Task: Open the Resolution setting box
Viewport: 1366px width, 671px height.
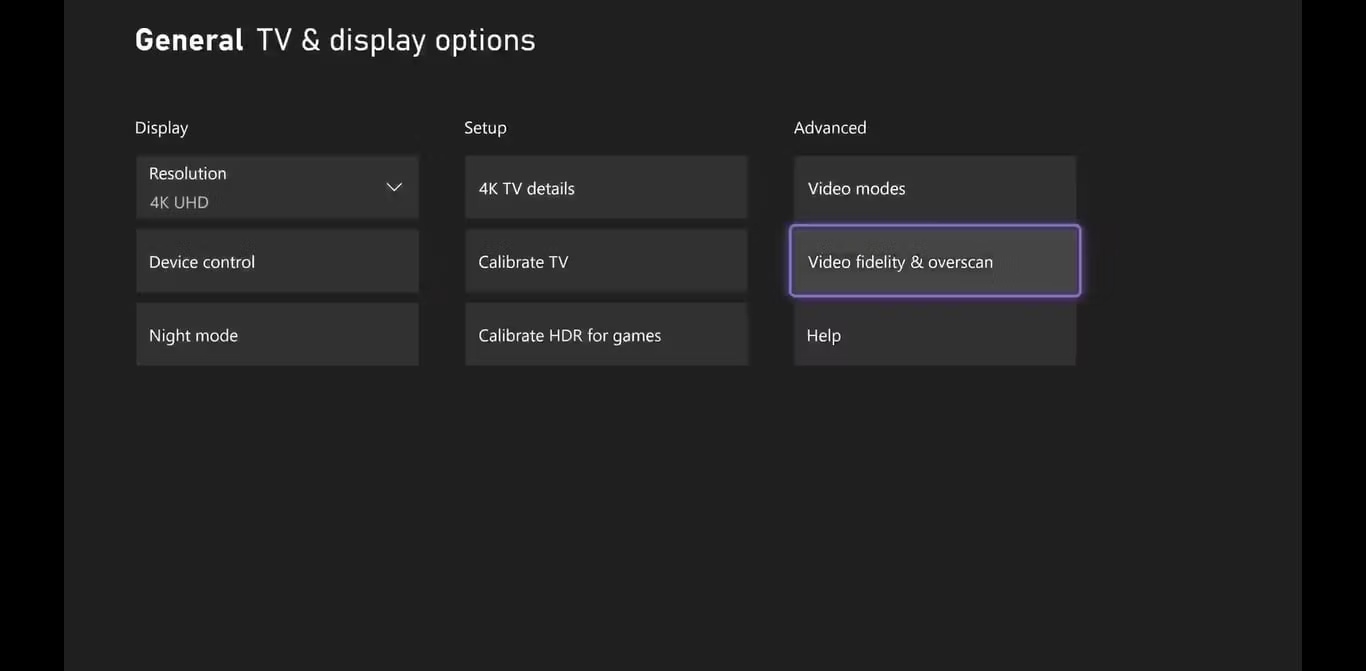Action: (277, 187)
